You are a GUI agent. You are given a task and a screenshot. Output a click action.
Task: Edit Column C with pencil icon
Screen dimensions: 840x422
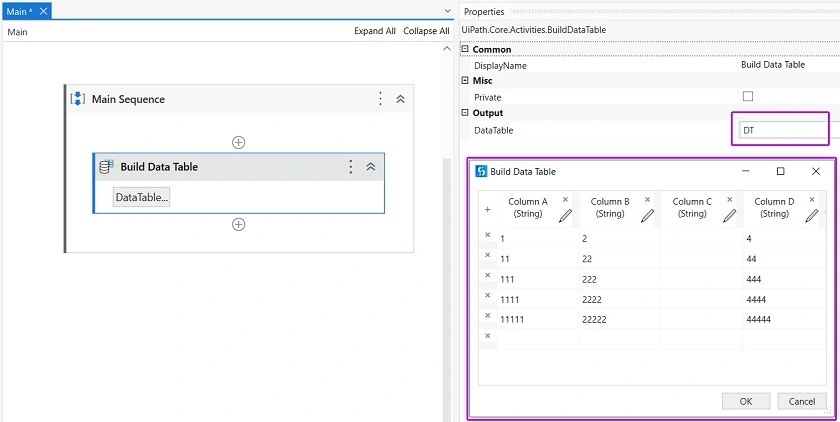coord(729,215)
